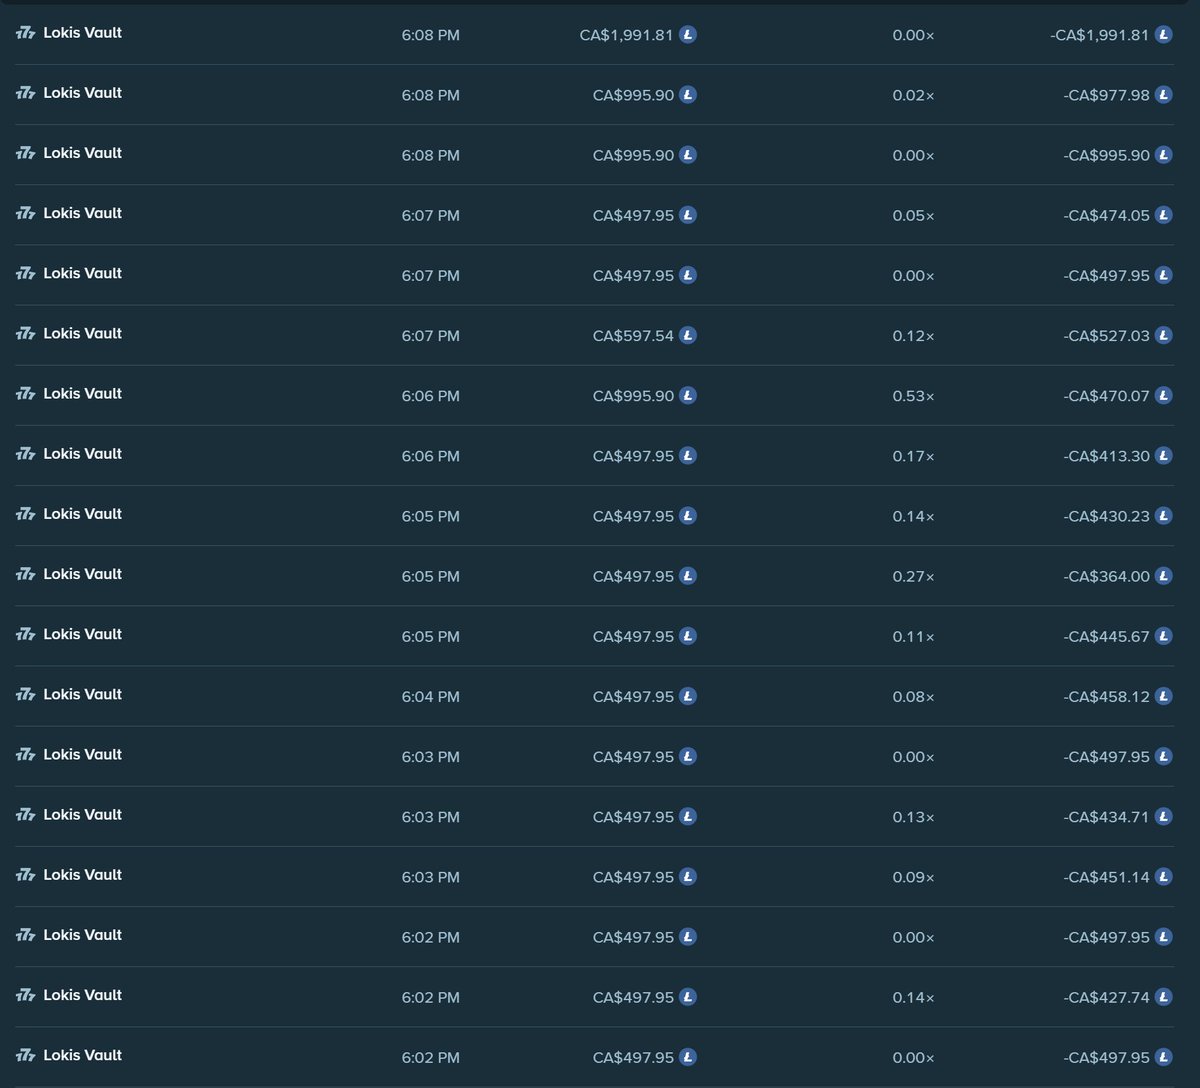Click 6:04 PM timestamp
1200x1088 pixels.
click(x=431, y=696)
